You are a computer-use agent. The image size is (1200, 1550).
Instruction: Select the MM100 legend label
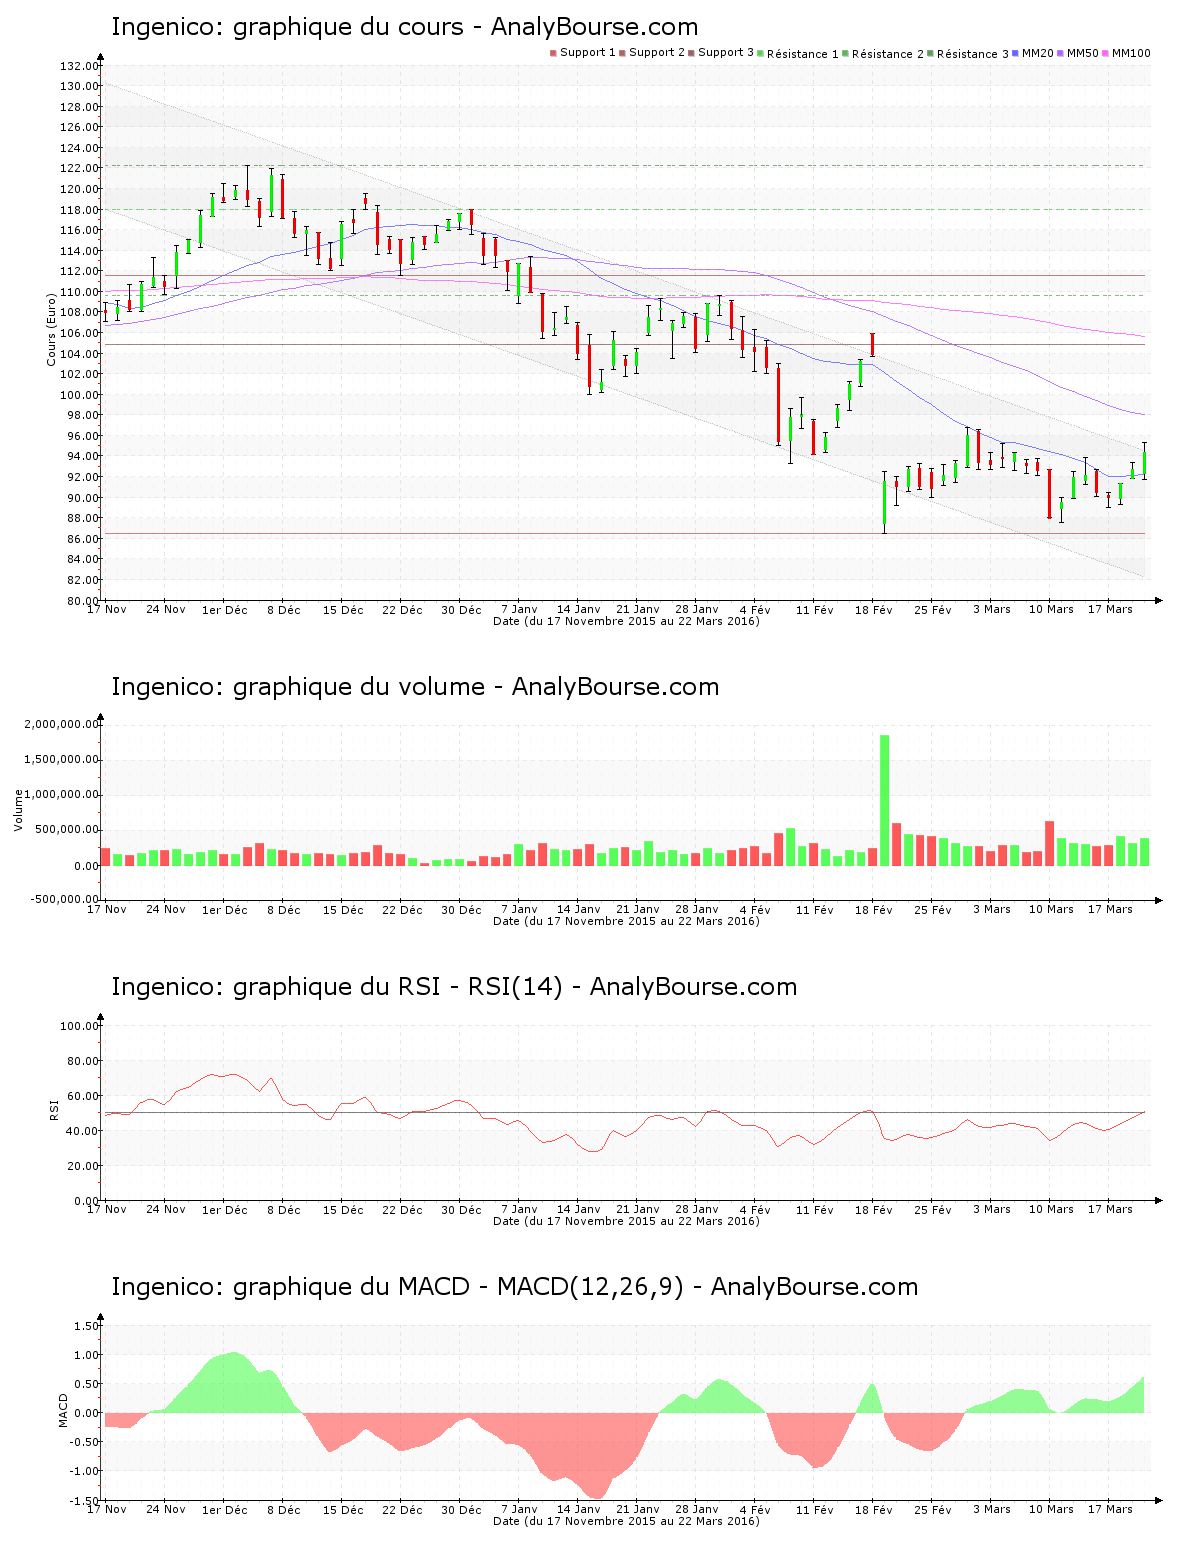point(1131,53)
